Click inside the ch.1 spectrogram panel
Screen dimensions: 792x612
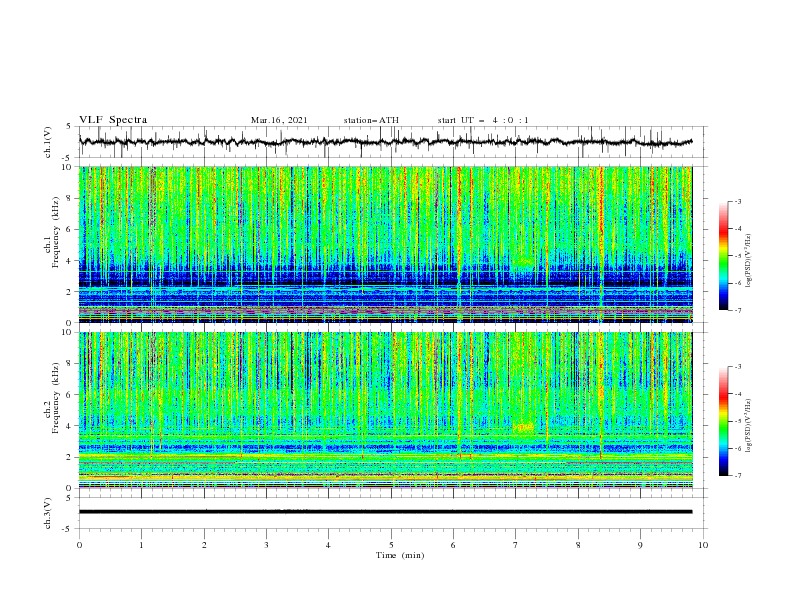(x=385, y=244)
